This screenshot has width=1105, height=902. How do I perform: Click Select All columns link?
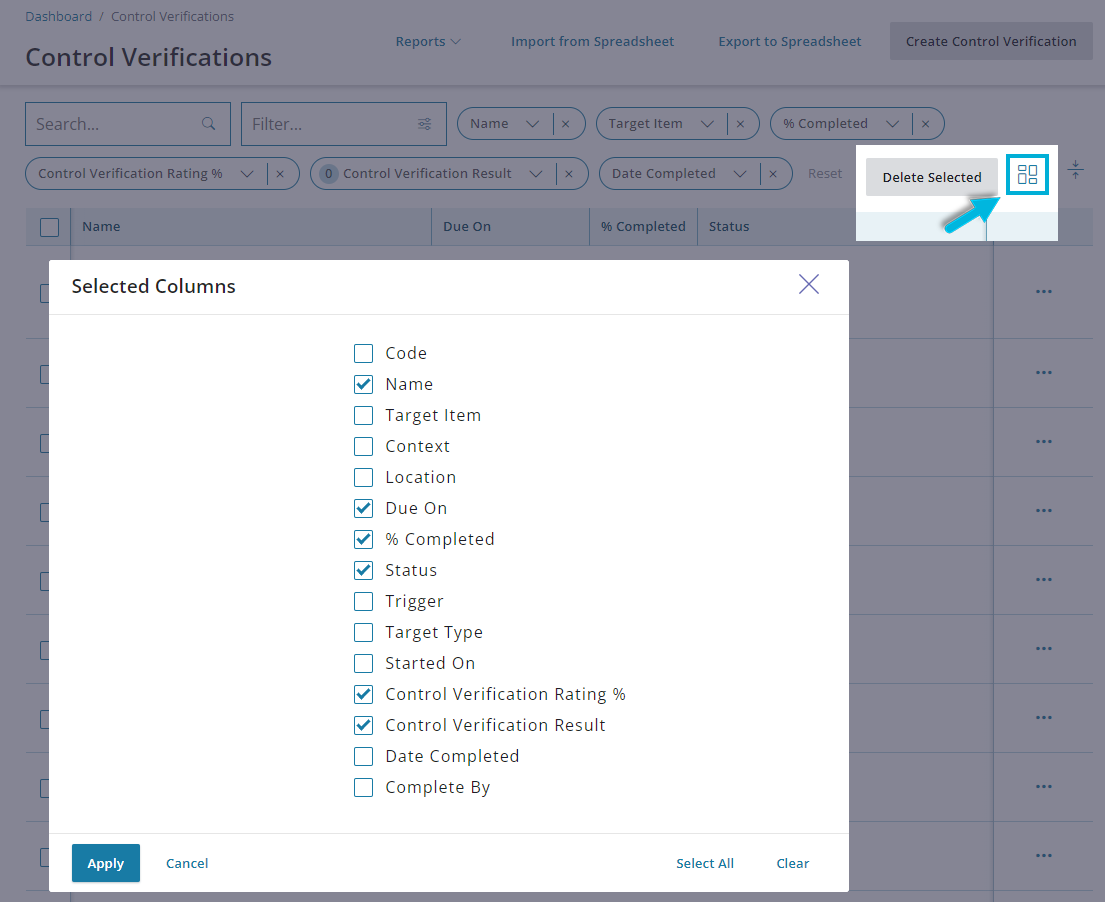pyautogui.click(x=705, y=863)
